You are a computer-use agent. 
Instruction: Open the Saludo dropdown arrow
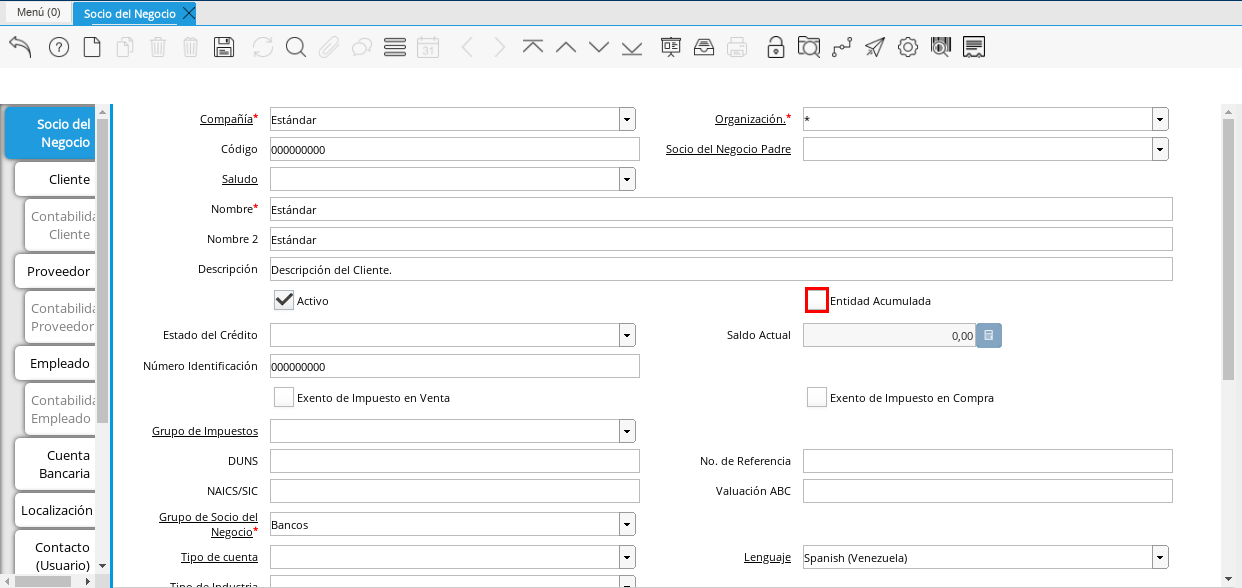(x=627, y=179)
